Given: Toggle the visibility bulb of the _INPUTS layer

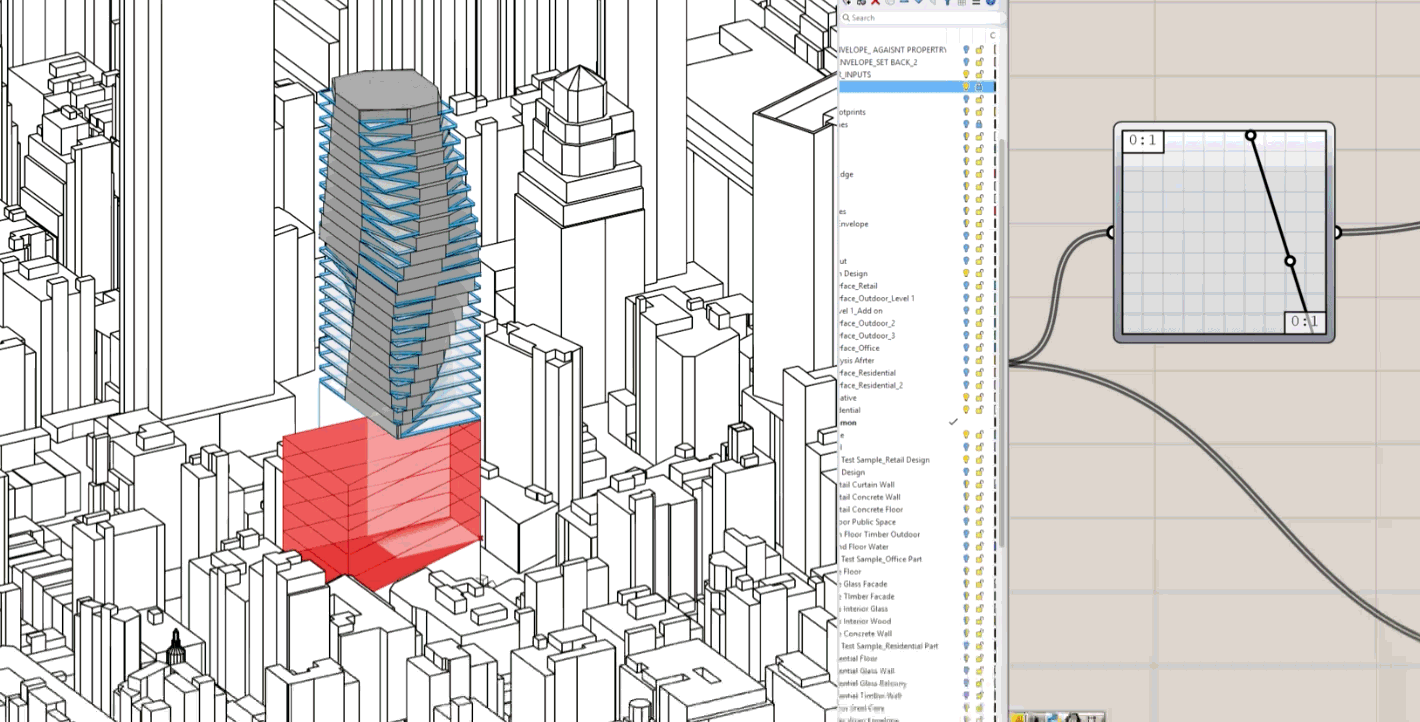Looking at the screenshot, I should coord(966,73).
